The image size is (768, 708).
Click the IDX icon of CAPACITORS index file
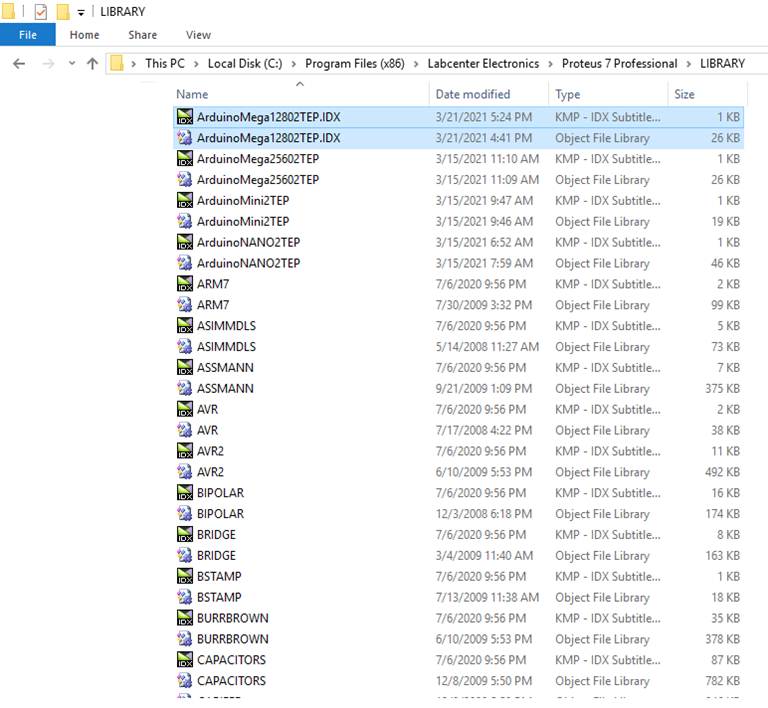click(x=184, y=660)
